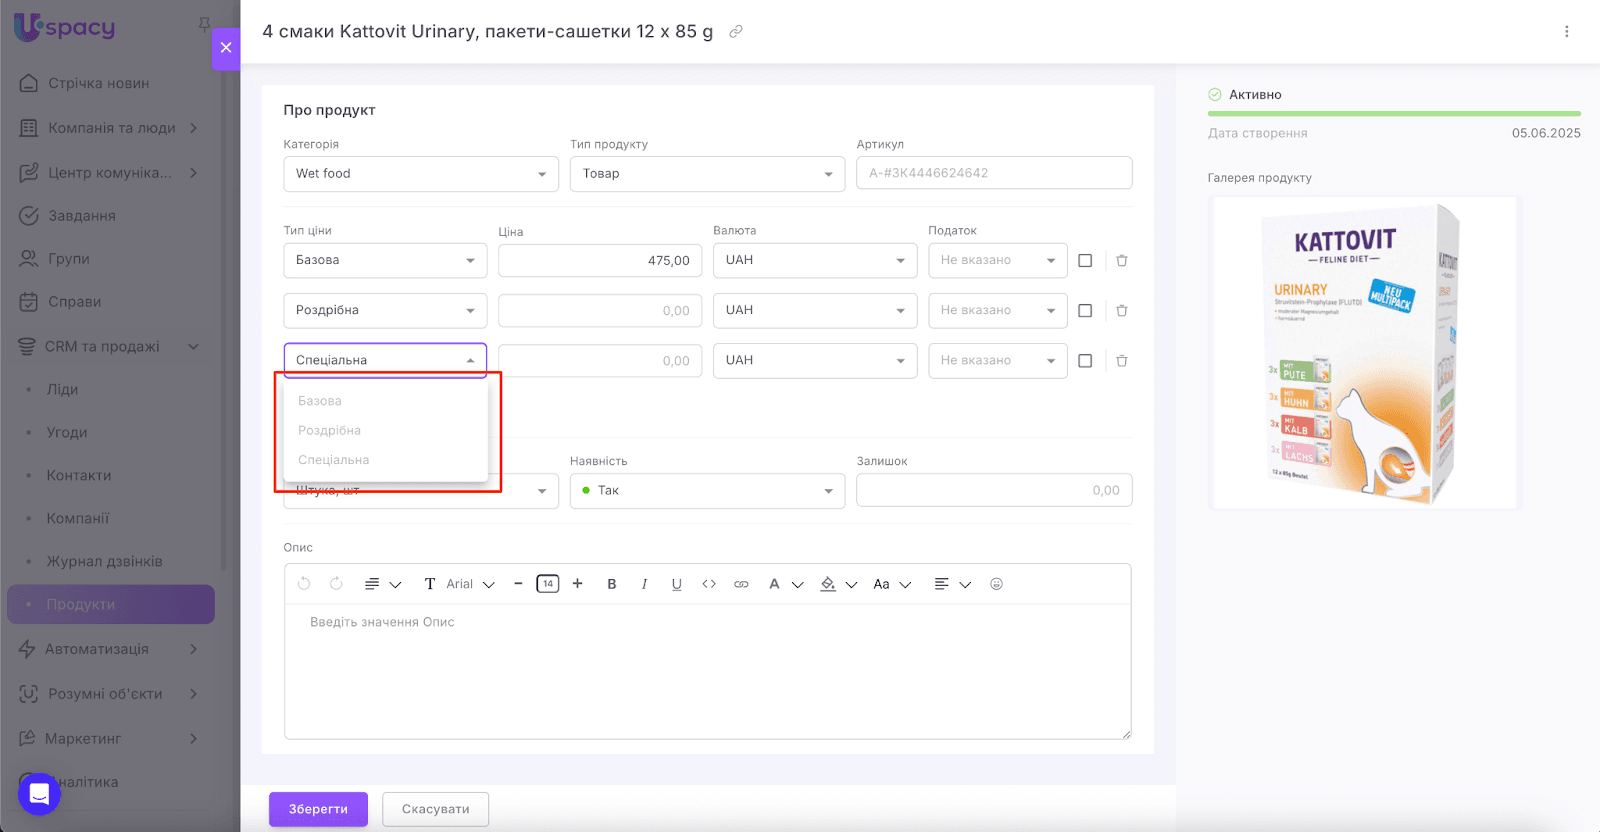Screen dimensions: 1600x832
Task: Click the Скасувати button
Action: pos(435,809)
